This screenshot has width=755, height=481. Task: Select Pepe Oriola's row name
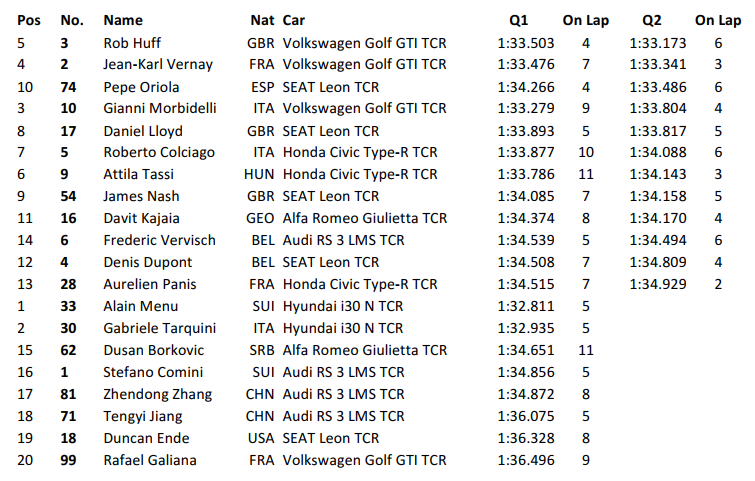coord(141,87)
